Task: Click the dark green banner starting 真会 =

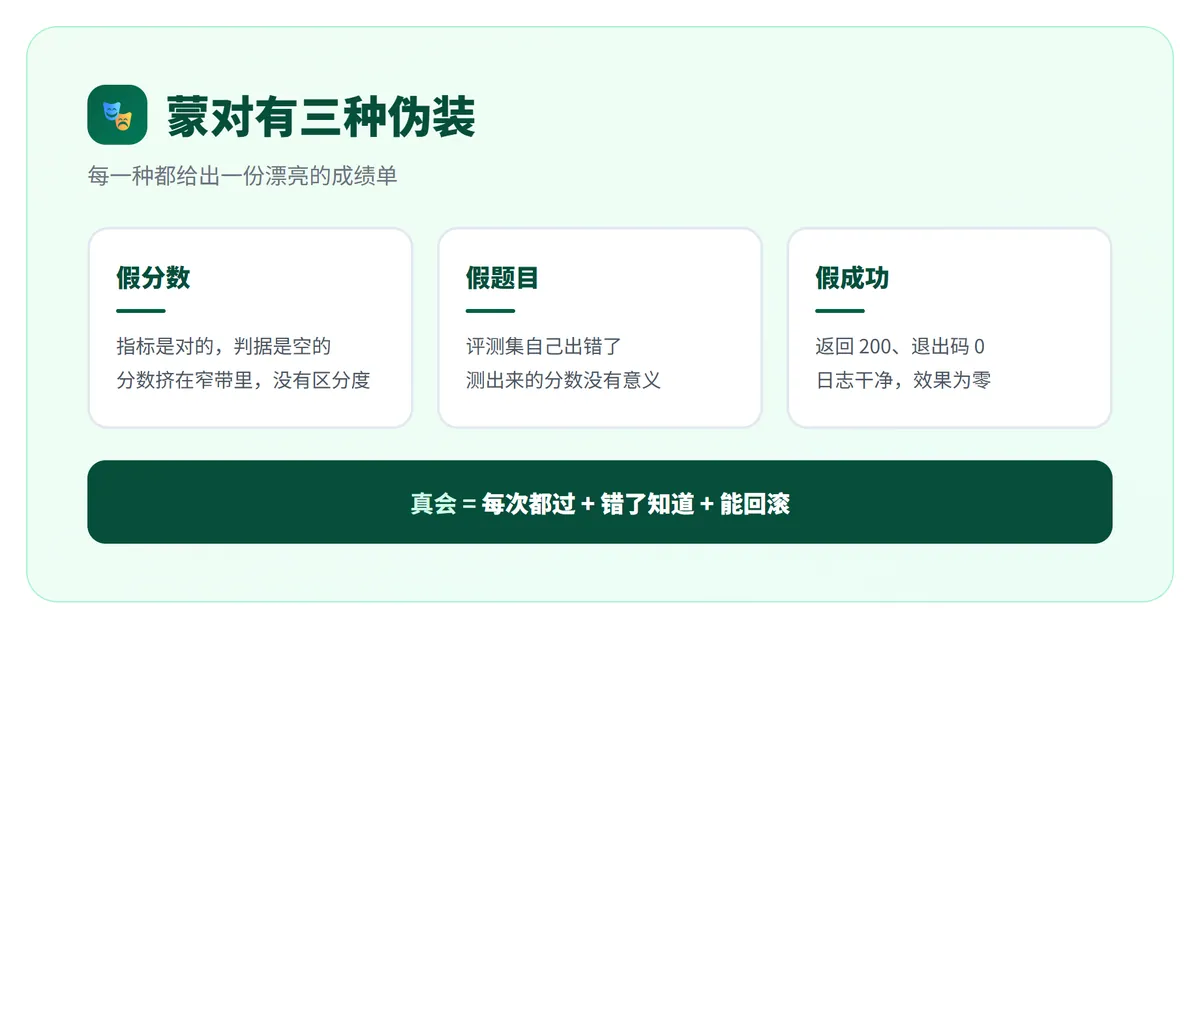Action: [x=600, y=502]
